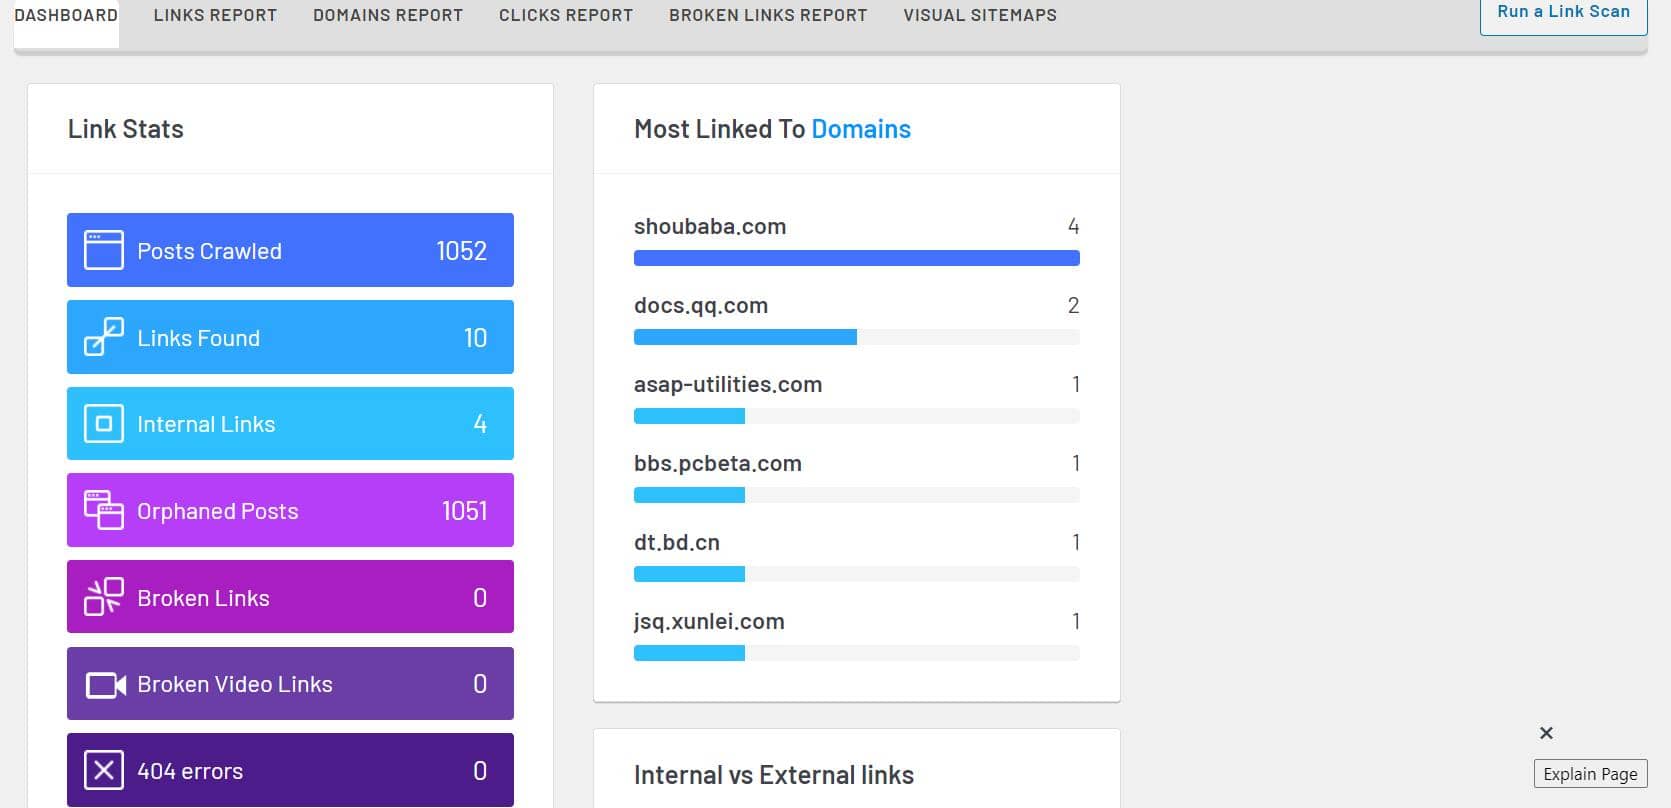Screen dimensions: 1671x808
Task: Click the Posts Crawled window icon
Action: (104, 250)
